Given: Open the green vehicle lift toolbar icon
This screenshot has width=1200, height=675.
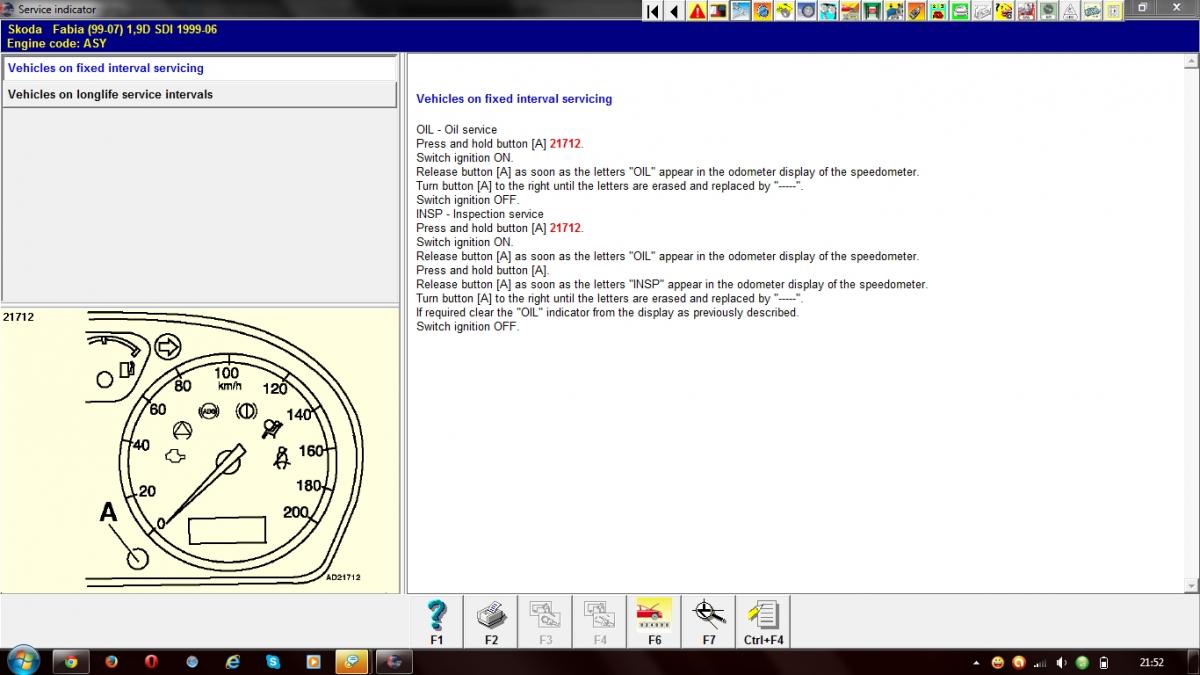Looking at the screenshot, I should pos(872,11).
